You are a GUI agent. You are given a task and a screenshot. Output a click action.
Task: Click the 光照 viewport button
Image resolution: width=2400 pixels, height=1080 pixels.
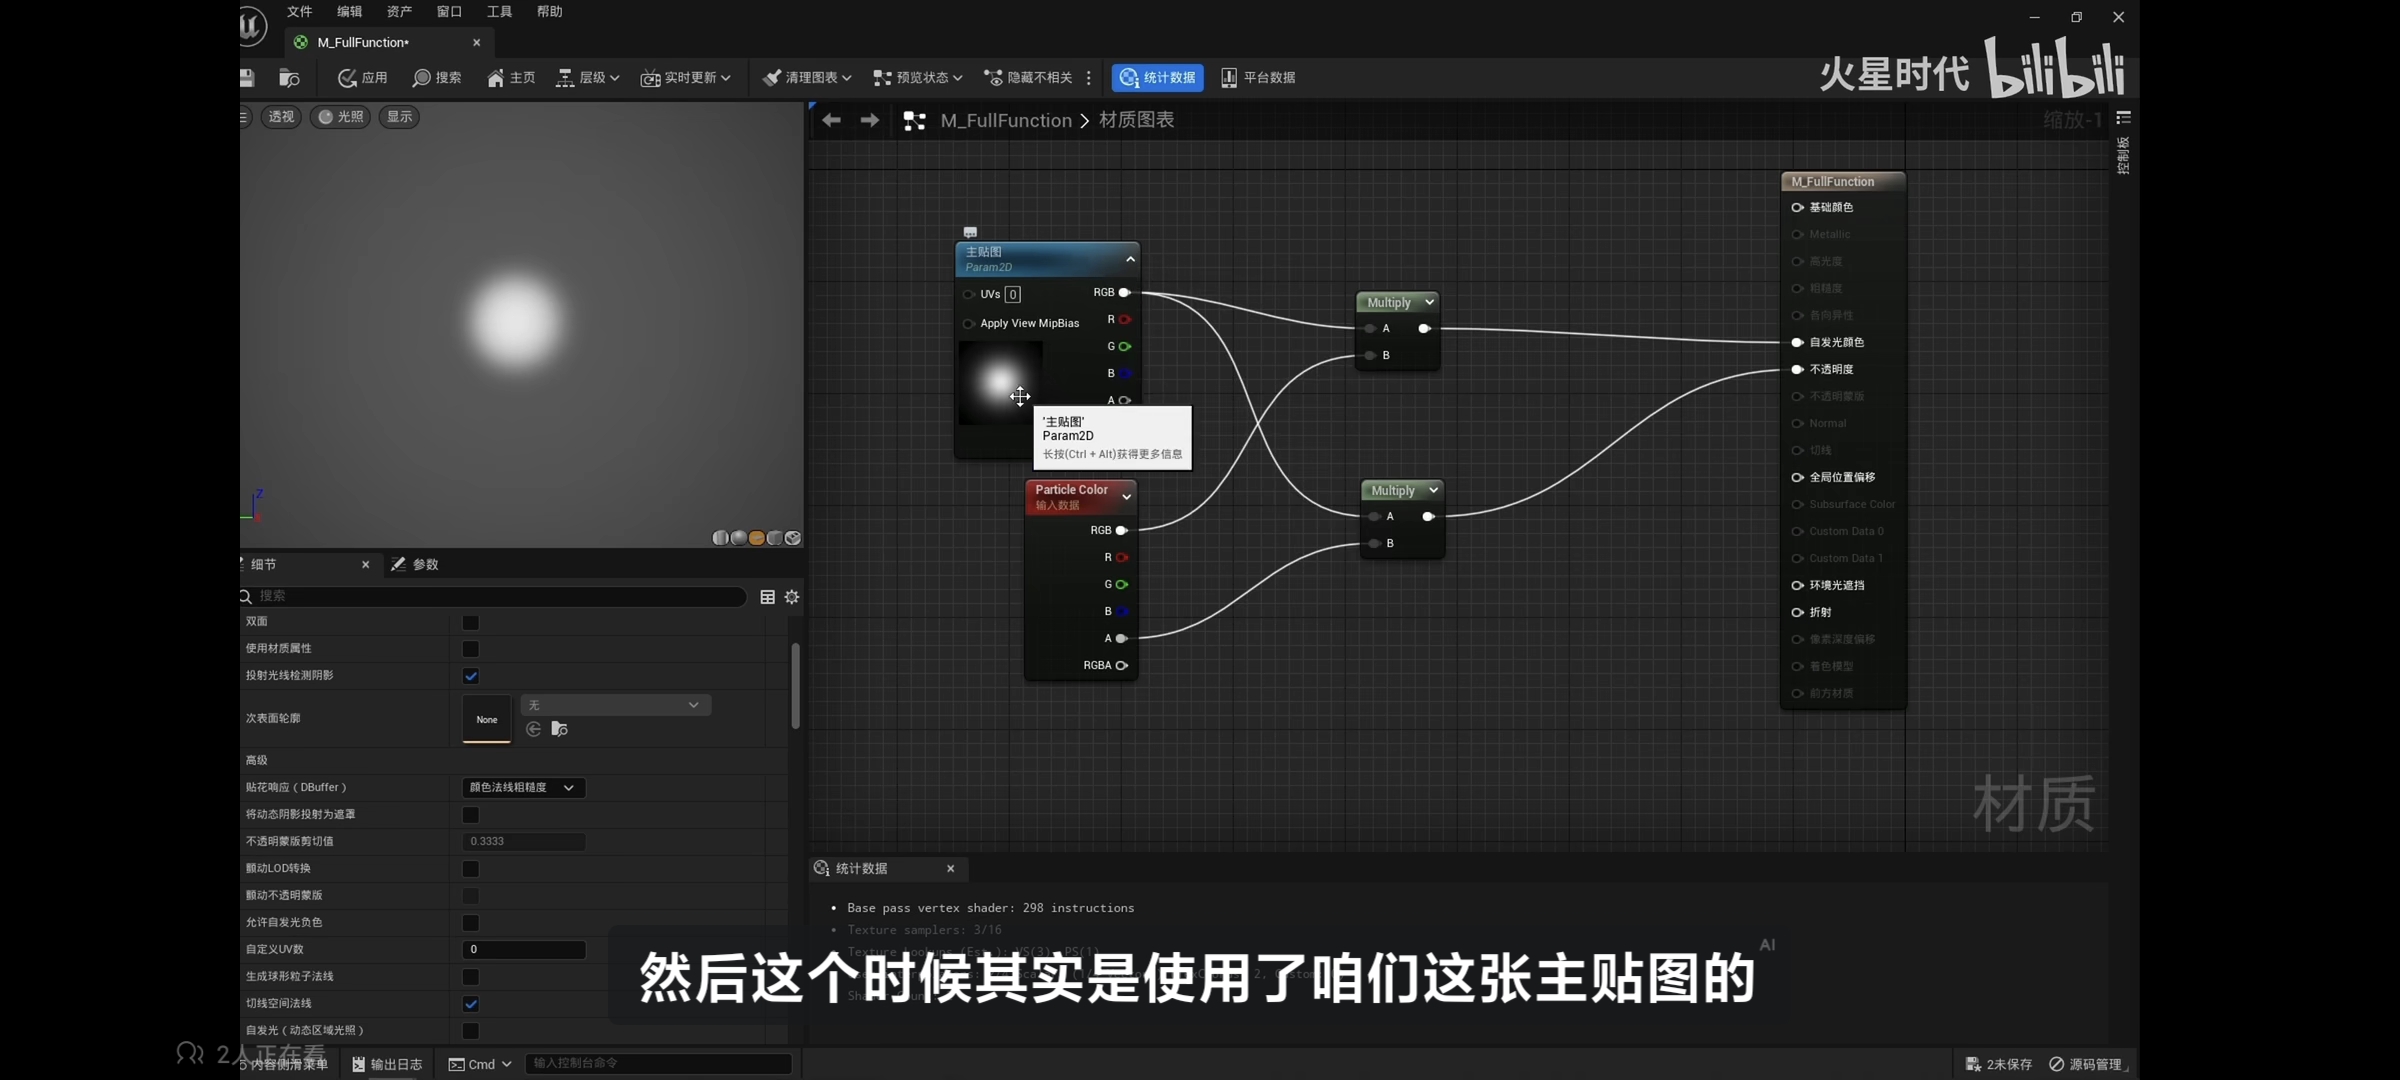pos(340,117)
